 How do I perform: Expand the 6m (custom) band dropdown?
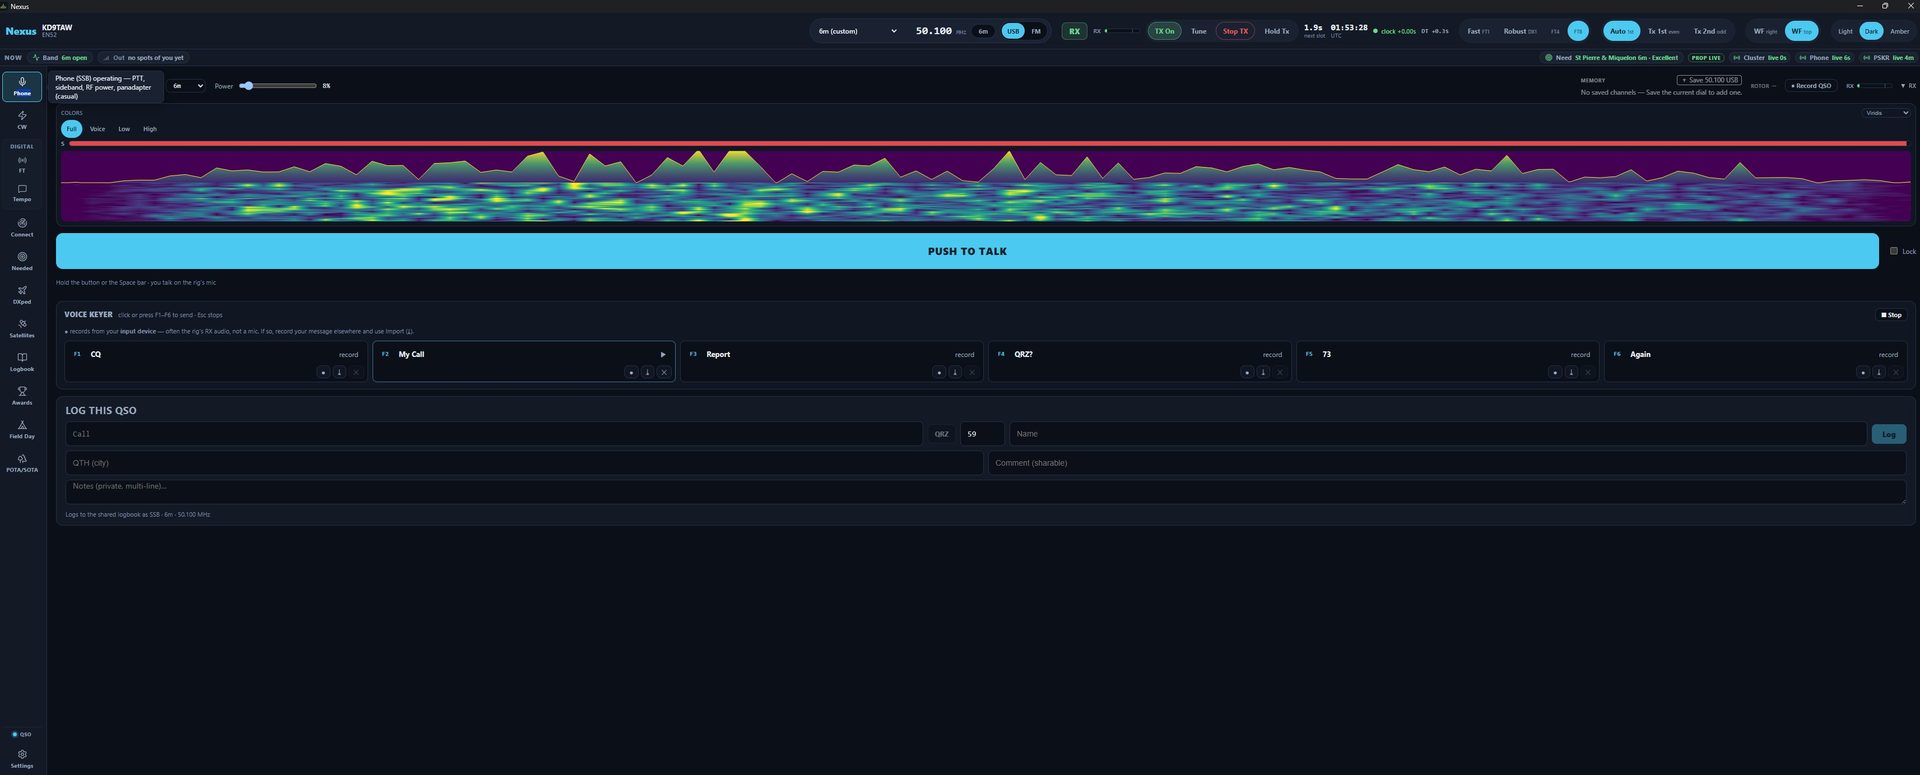tap(856, 31)
